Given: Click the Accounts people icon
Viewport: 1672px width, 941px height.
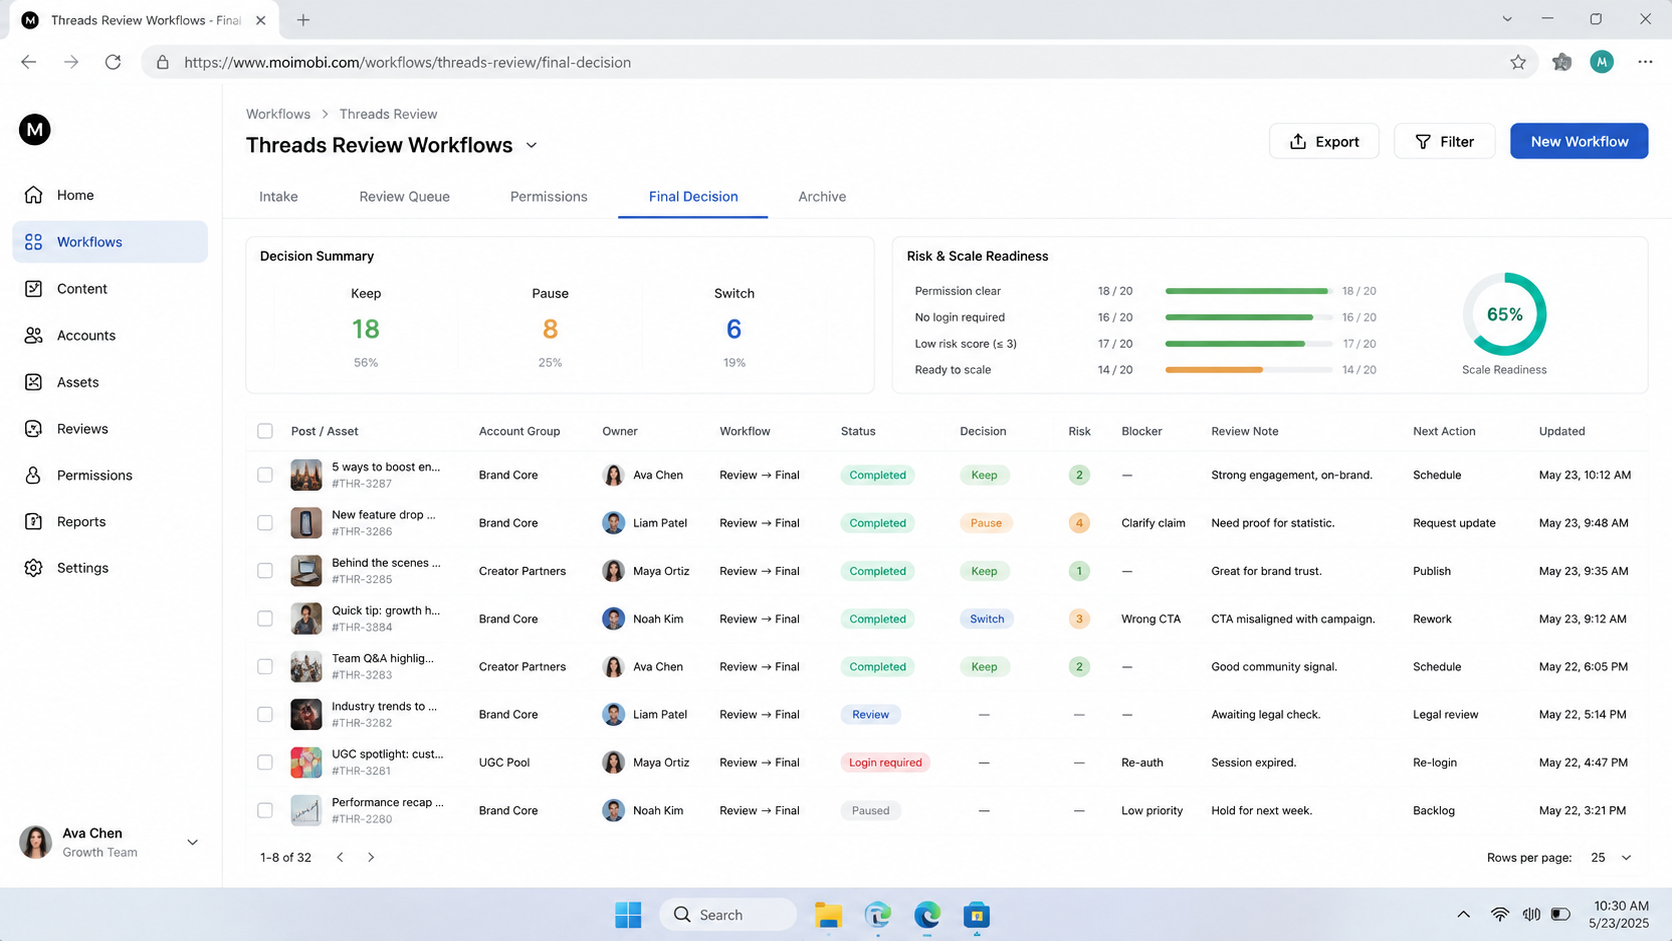Looking at the screenshot, I should pyautogui.click(x=34, y=335).
